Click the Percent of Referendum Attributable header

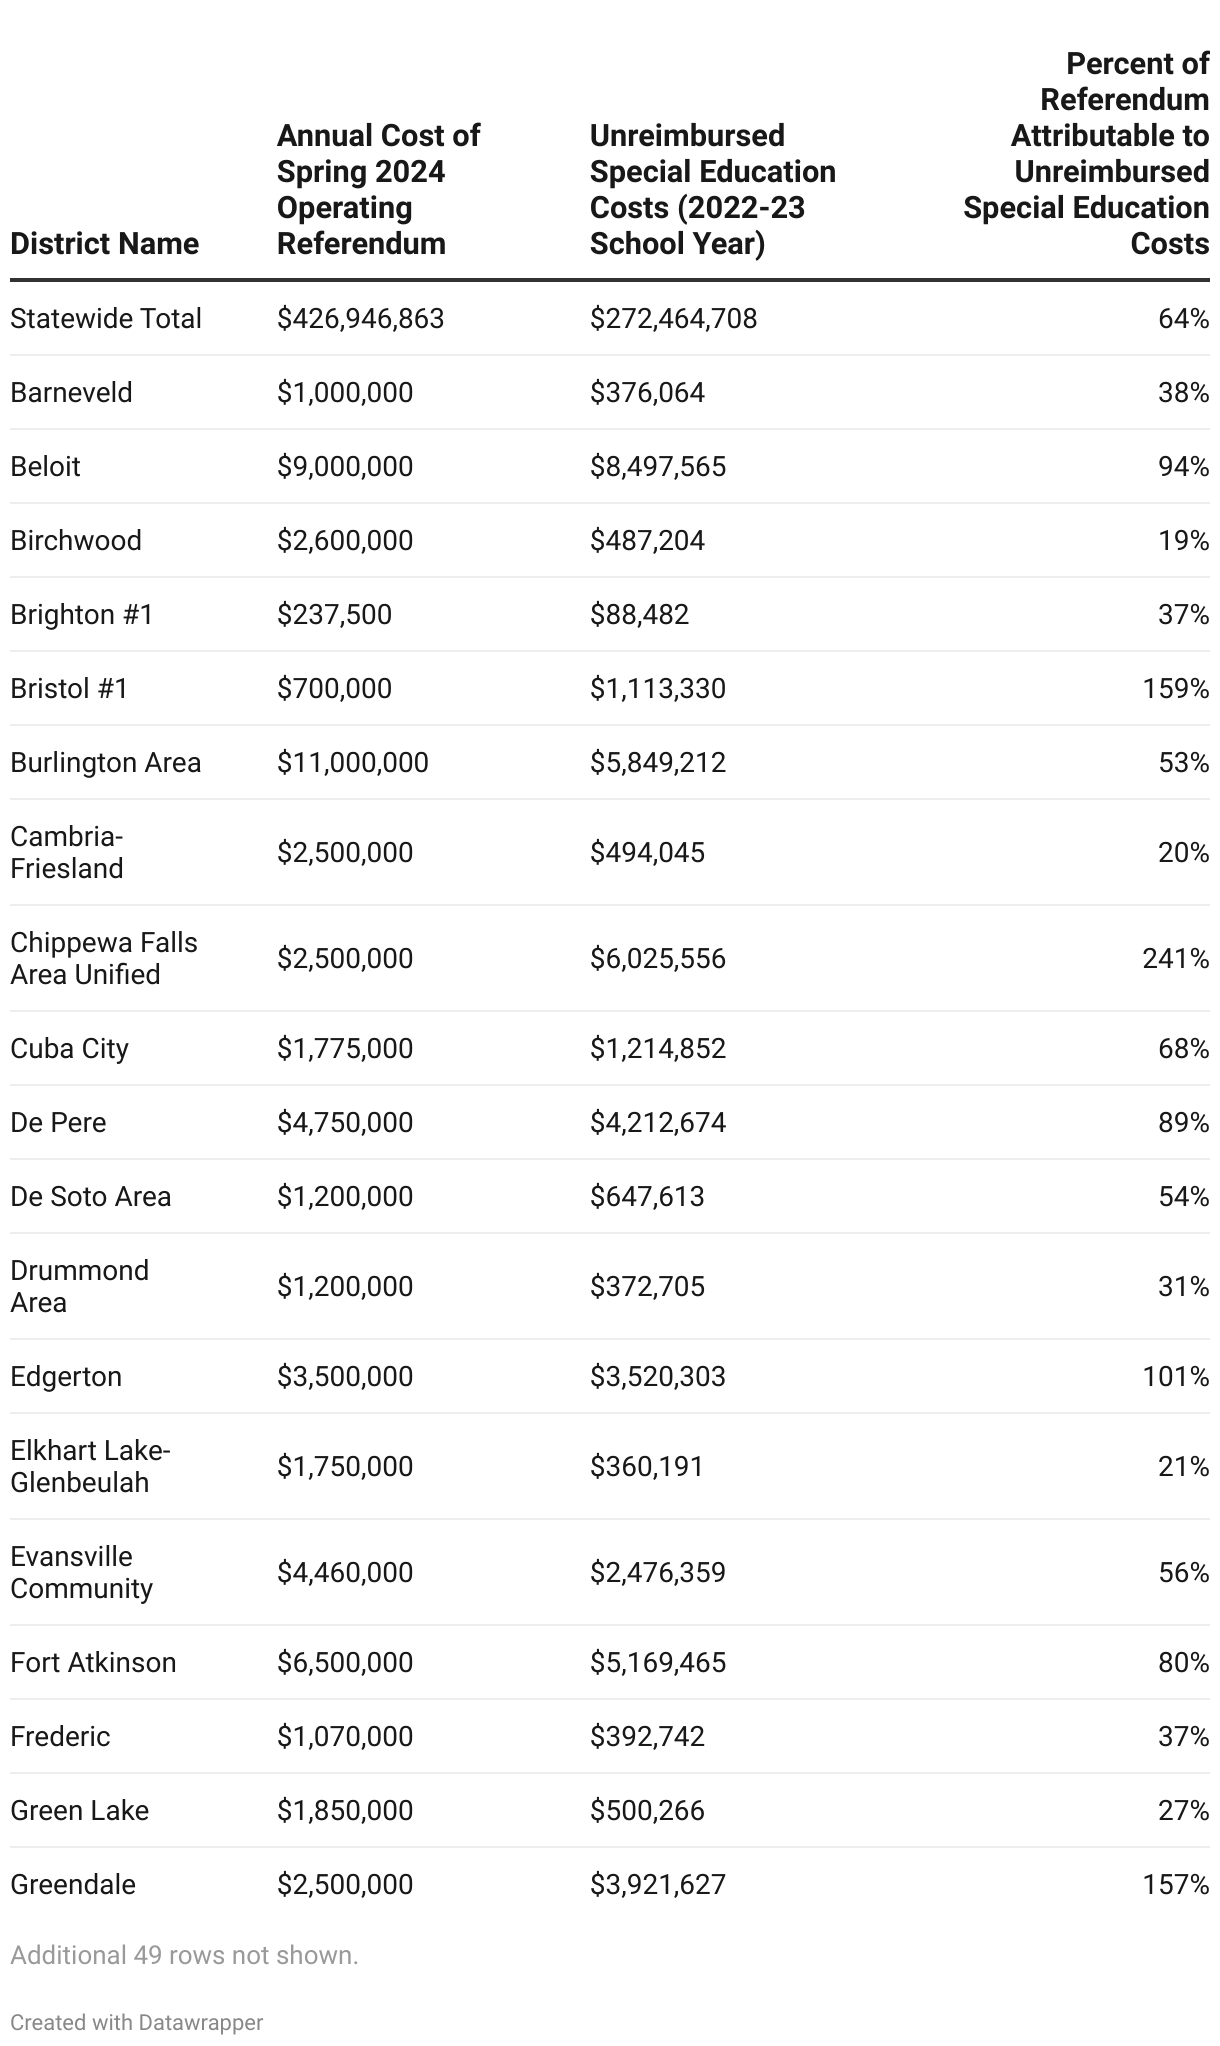pos(1086,153)
